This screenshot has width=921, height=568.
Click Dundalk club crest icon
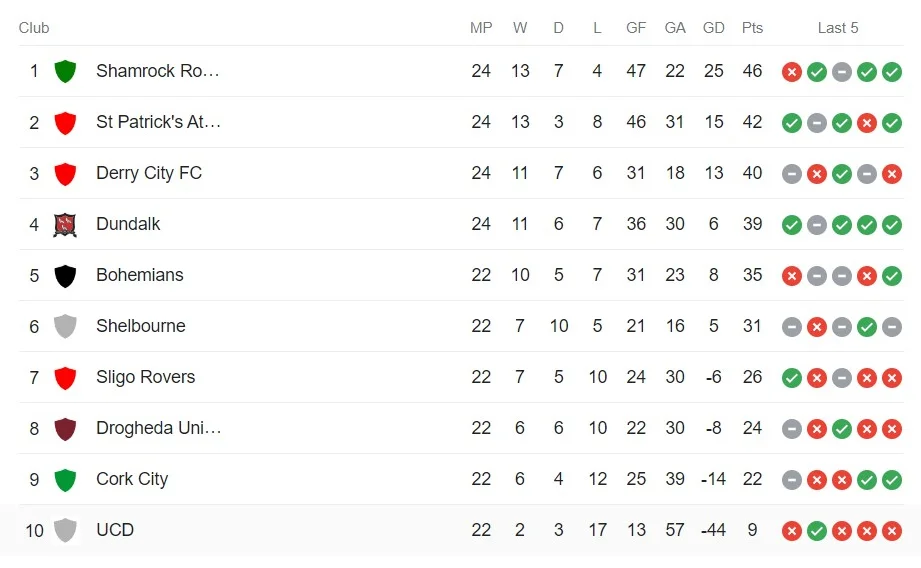[x=65, y=224]
